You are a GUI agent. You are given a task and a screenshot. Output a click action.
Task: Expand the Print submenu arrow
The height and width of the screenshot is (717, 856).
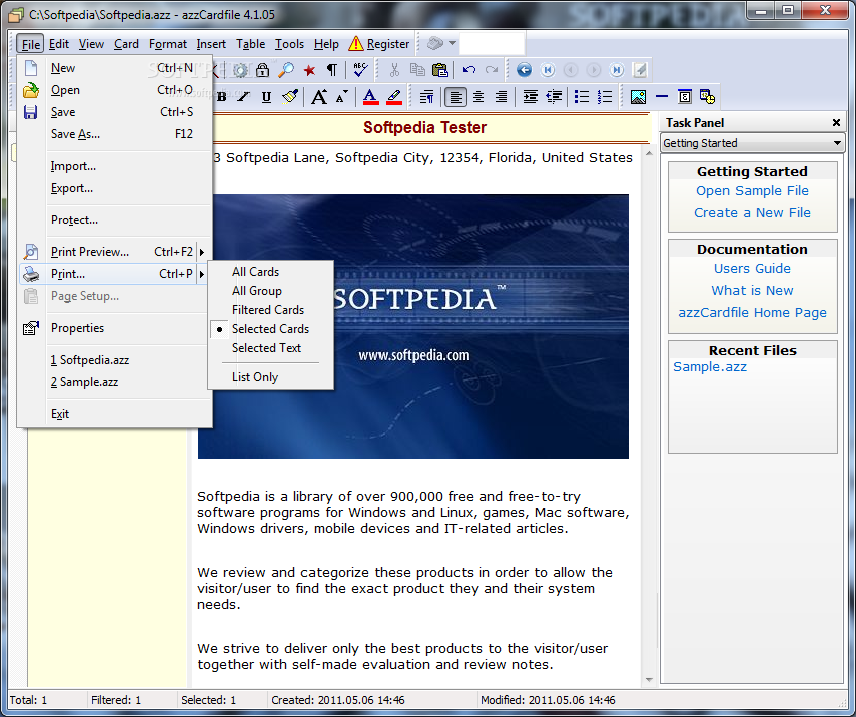(202, 274)
